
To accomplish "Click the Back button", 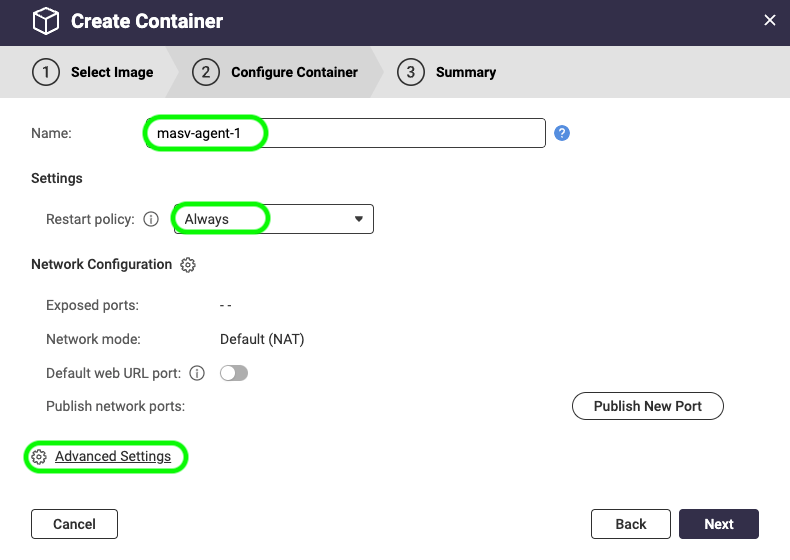I will [630, 524].
